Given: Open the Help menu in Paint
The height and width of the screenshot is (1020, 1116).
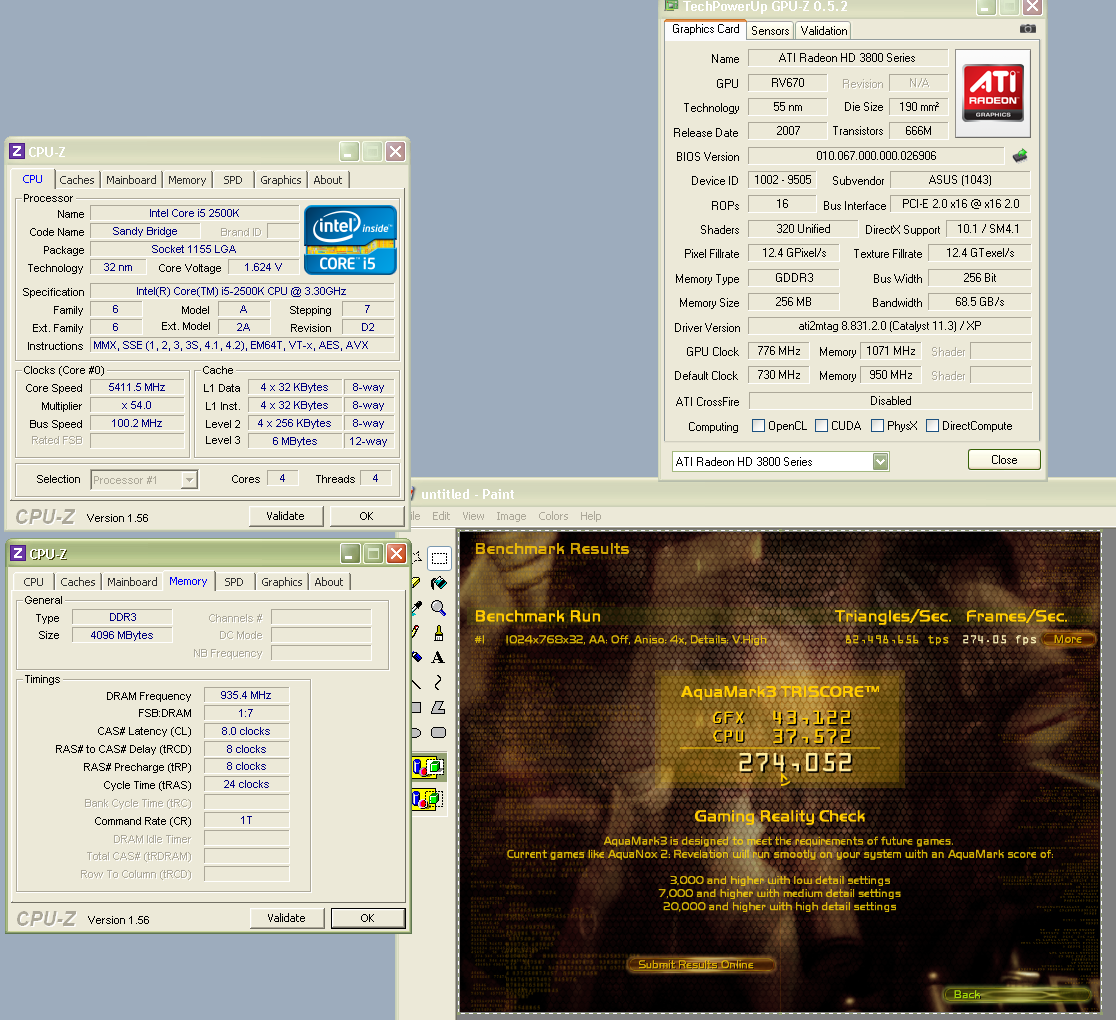Looking at the screenshot, I should click(590, 516).
